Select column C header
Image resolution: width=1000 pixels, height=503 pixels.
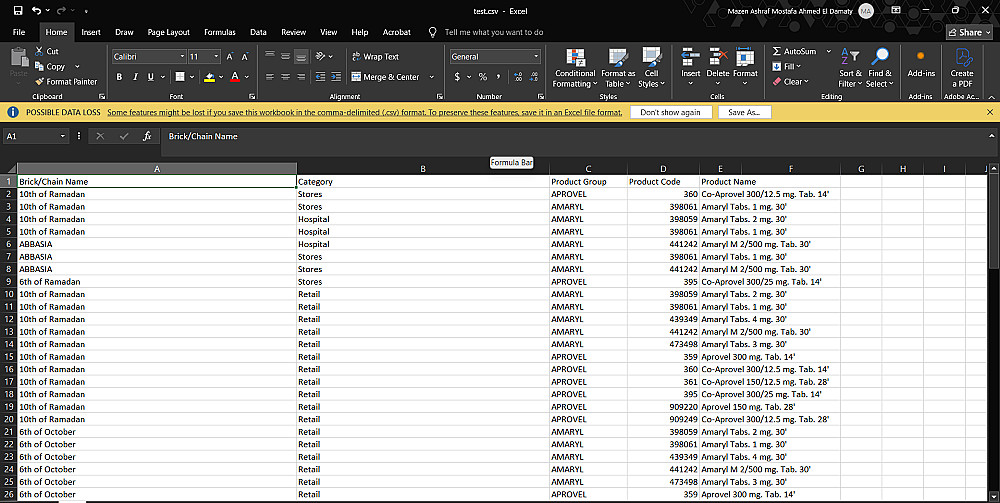[x=588, y=169]
